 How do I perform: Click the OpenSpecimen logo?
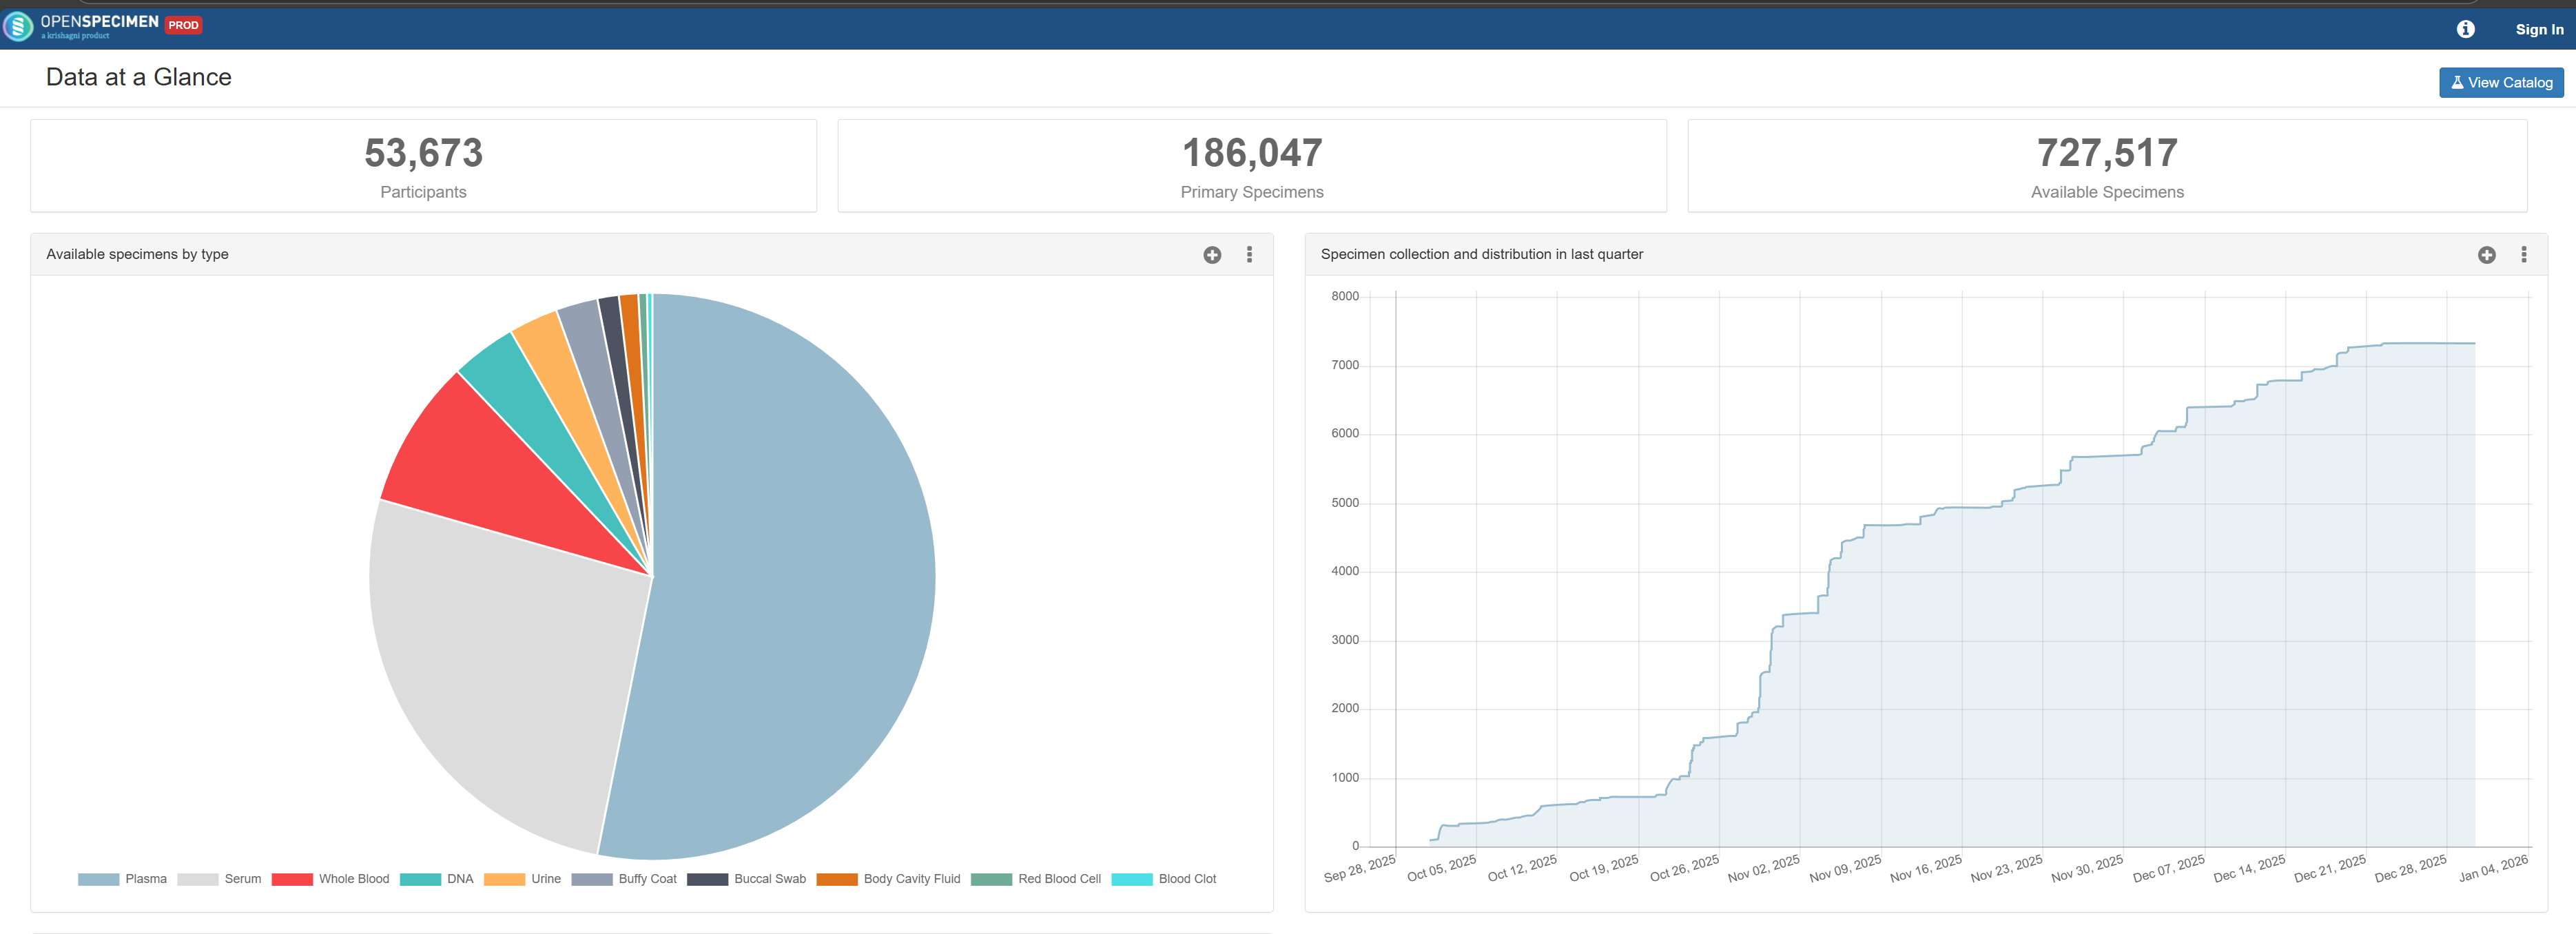click(x=18, y=26)
